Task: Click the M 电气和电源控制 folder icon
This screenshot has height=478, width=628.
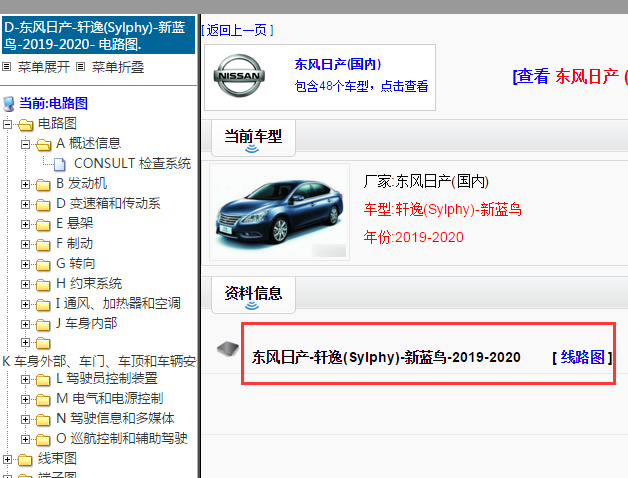Action: tap(43, 400)
